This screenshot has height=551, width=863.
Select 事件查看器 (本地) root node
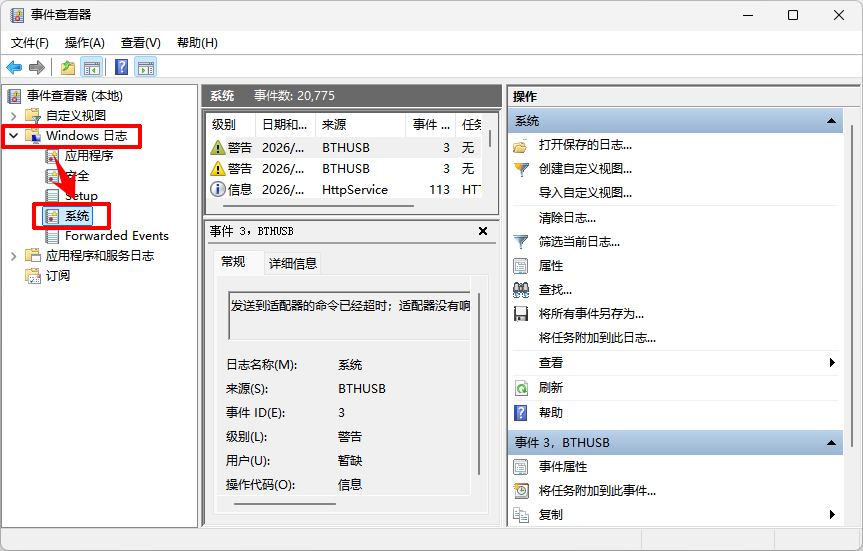(74, 96)
